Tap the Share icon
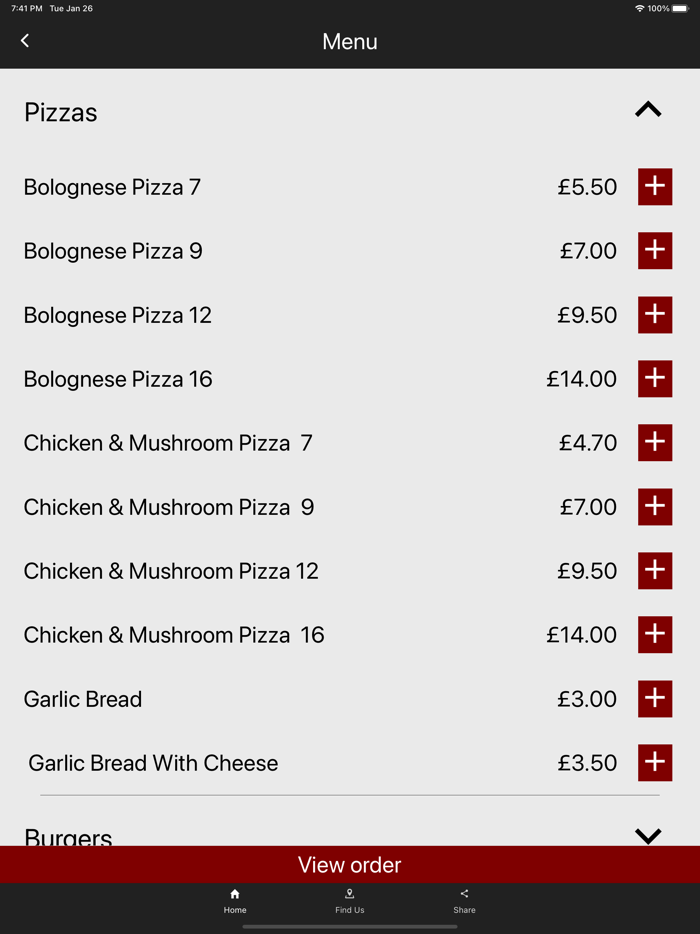700x934 pixels. [464, 901]
